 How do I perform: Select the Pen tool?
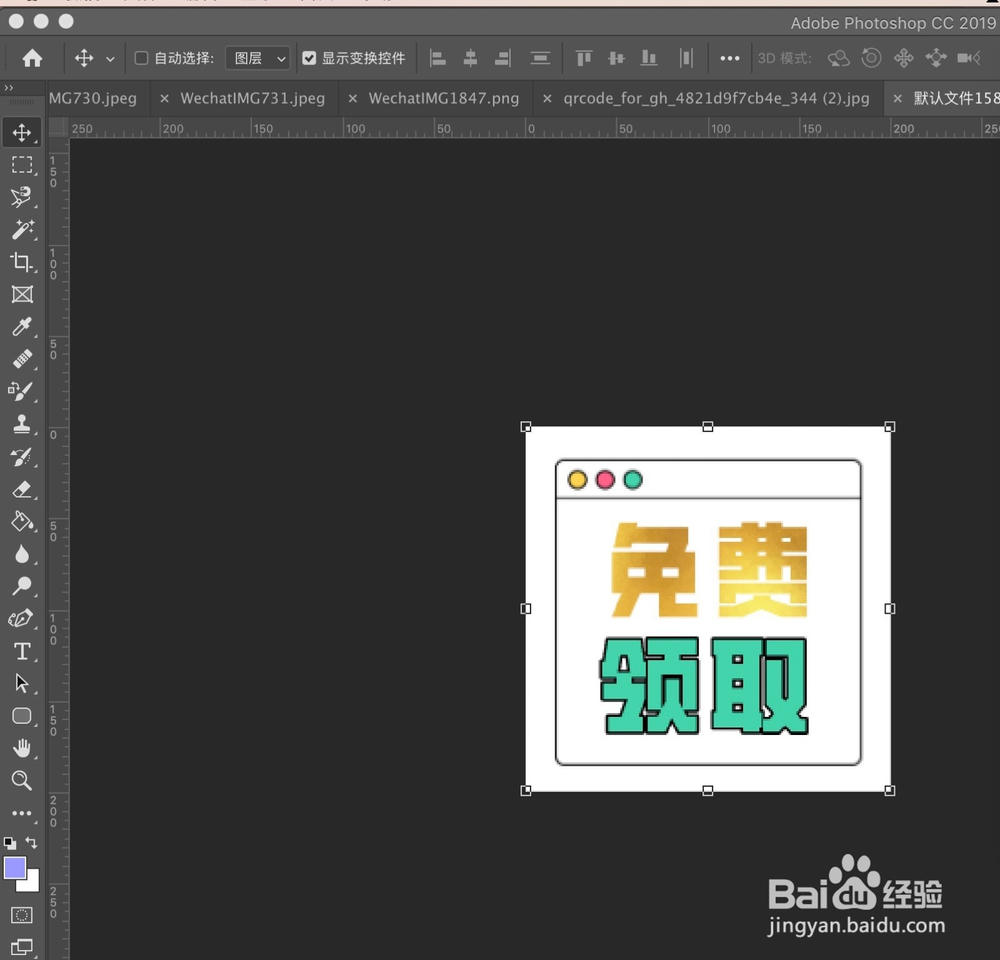click(x=22, y=619)
